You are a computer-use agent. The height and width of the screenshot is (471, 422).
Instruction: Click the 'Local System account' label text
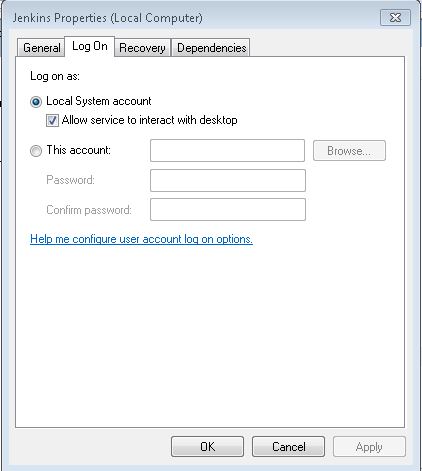[x=99, y=101]
